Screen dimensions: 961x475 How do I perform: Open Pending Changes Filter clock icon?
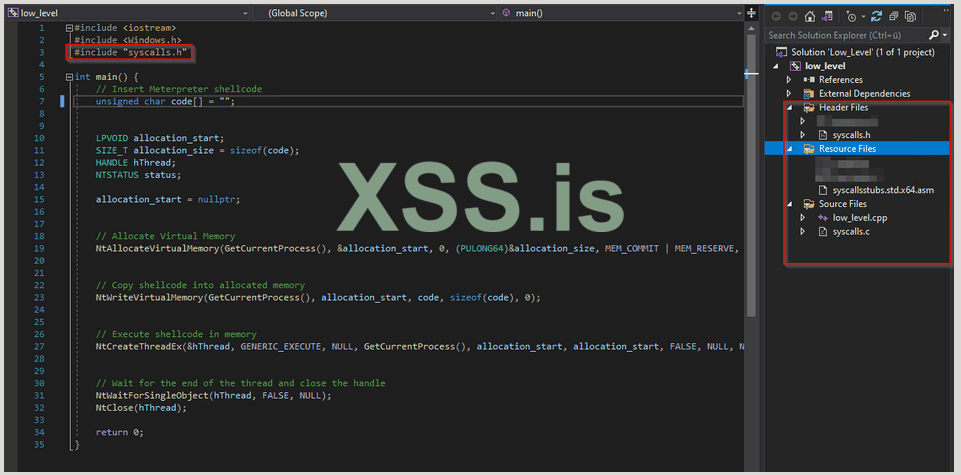click(x=851, y=17)
